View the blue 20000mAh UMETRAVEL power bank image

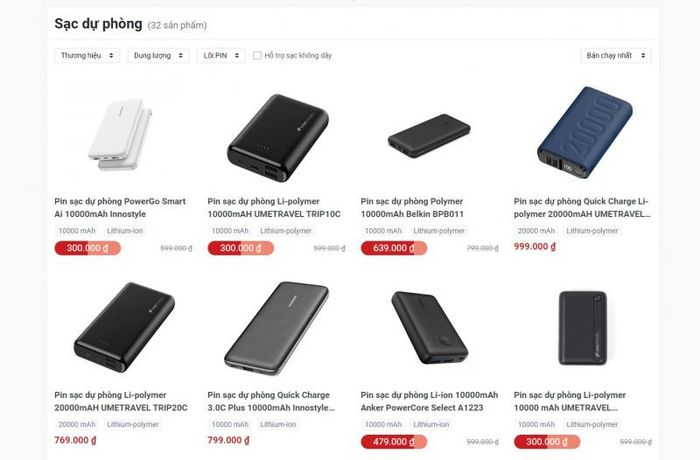[x=584, y=132]
